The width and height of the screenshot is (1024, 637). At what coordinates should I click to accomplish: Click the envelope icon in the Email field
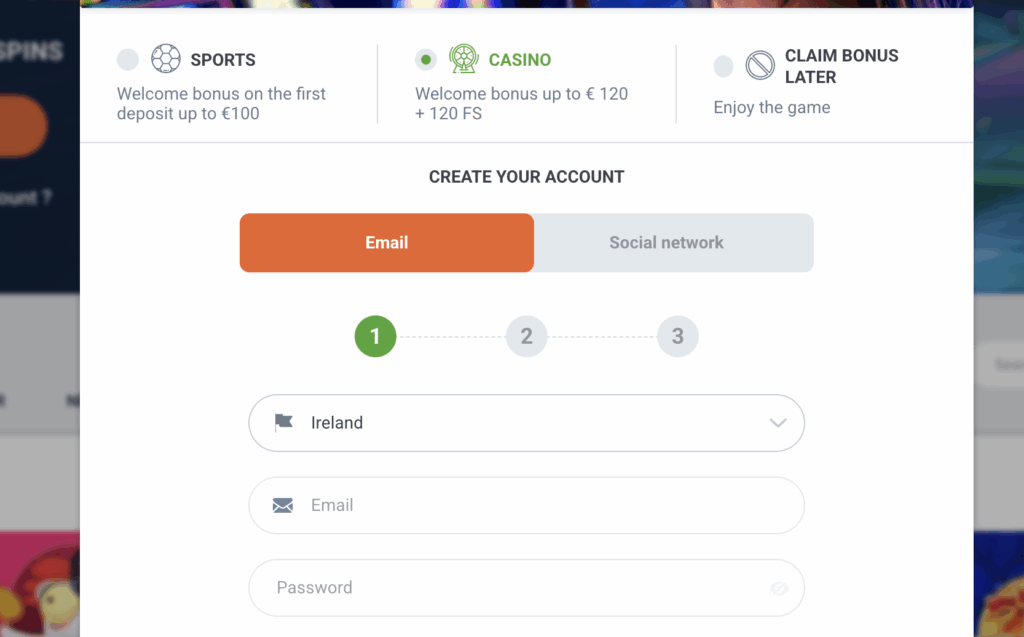click(x=285, y=505)
